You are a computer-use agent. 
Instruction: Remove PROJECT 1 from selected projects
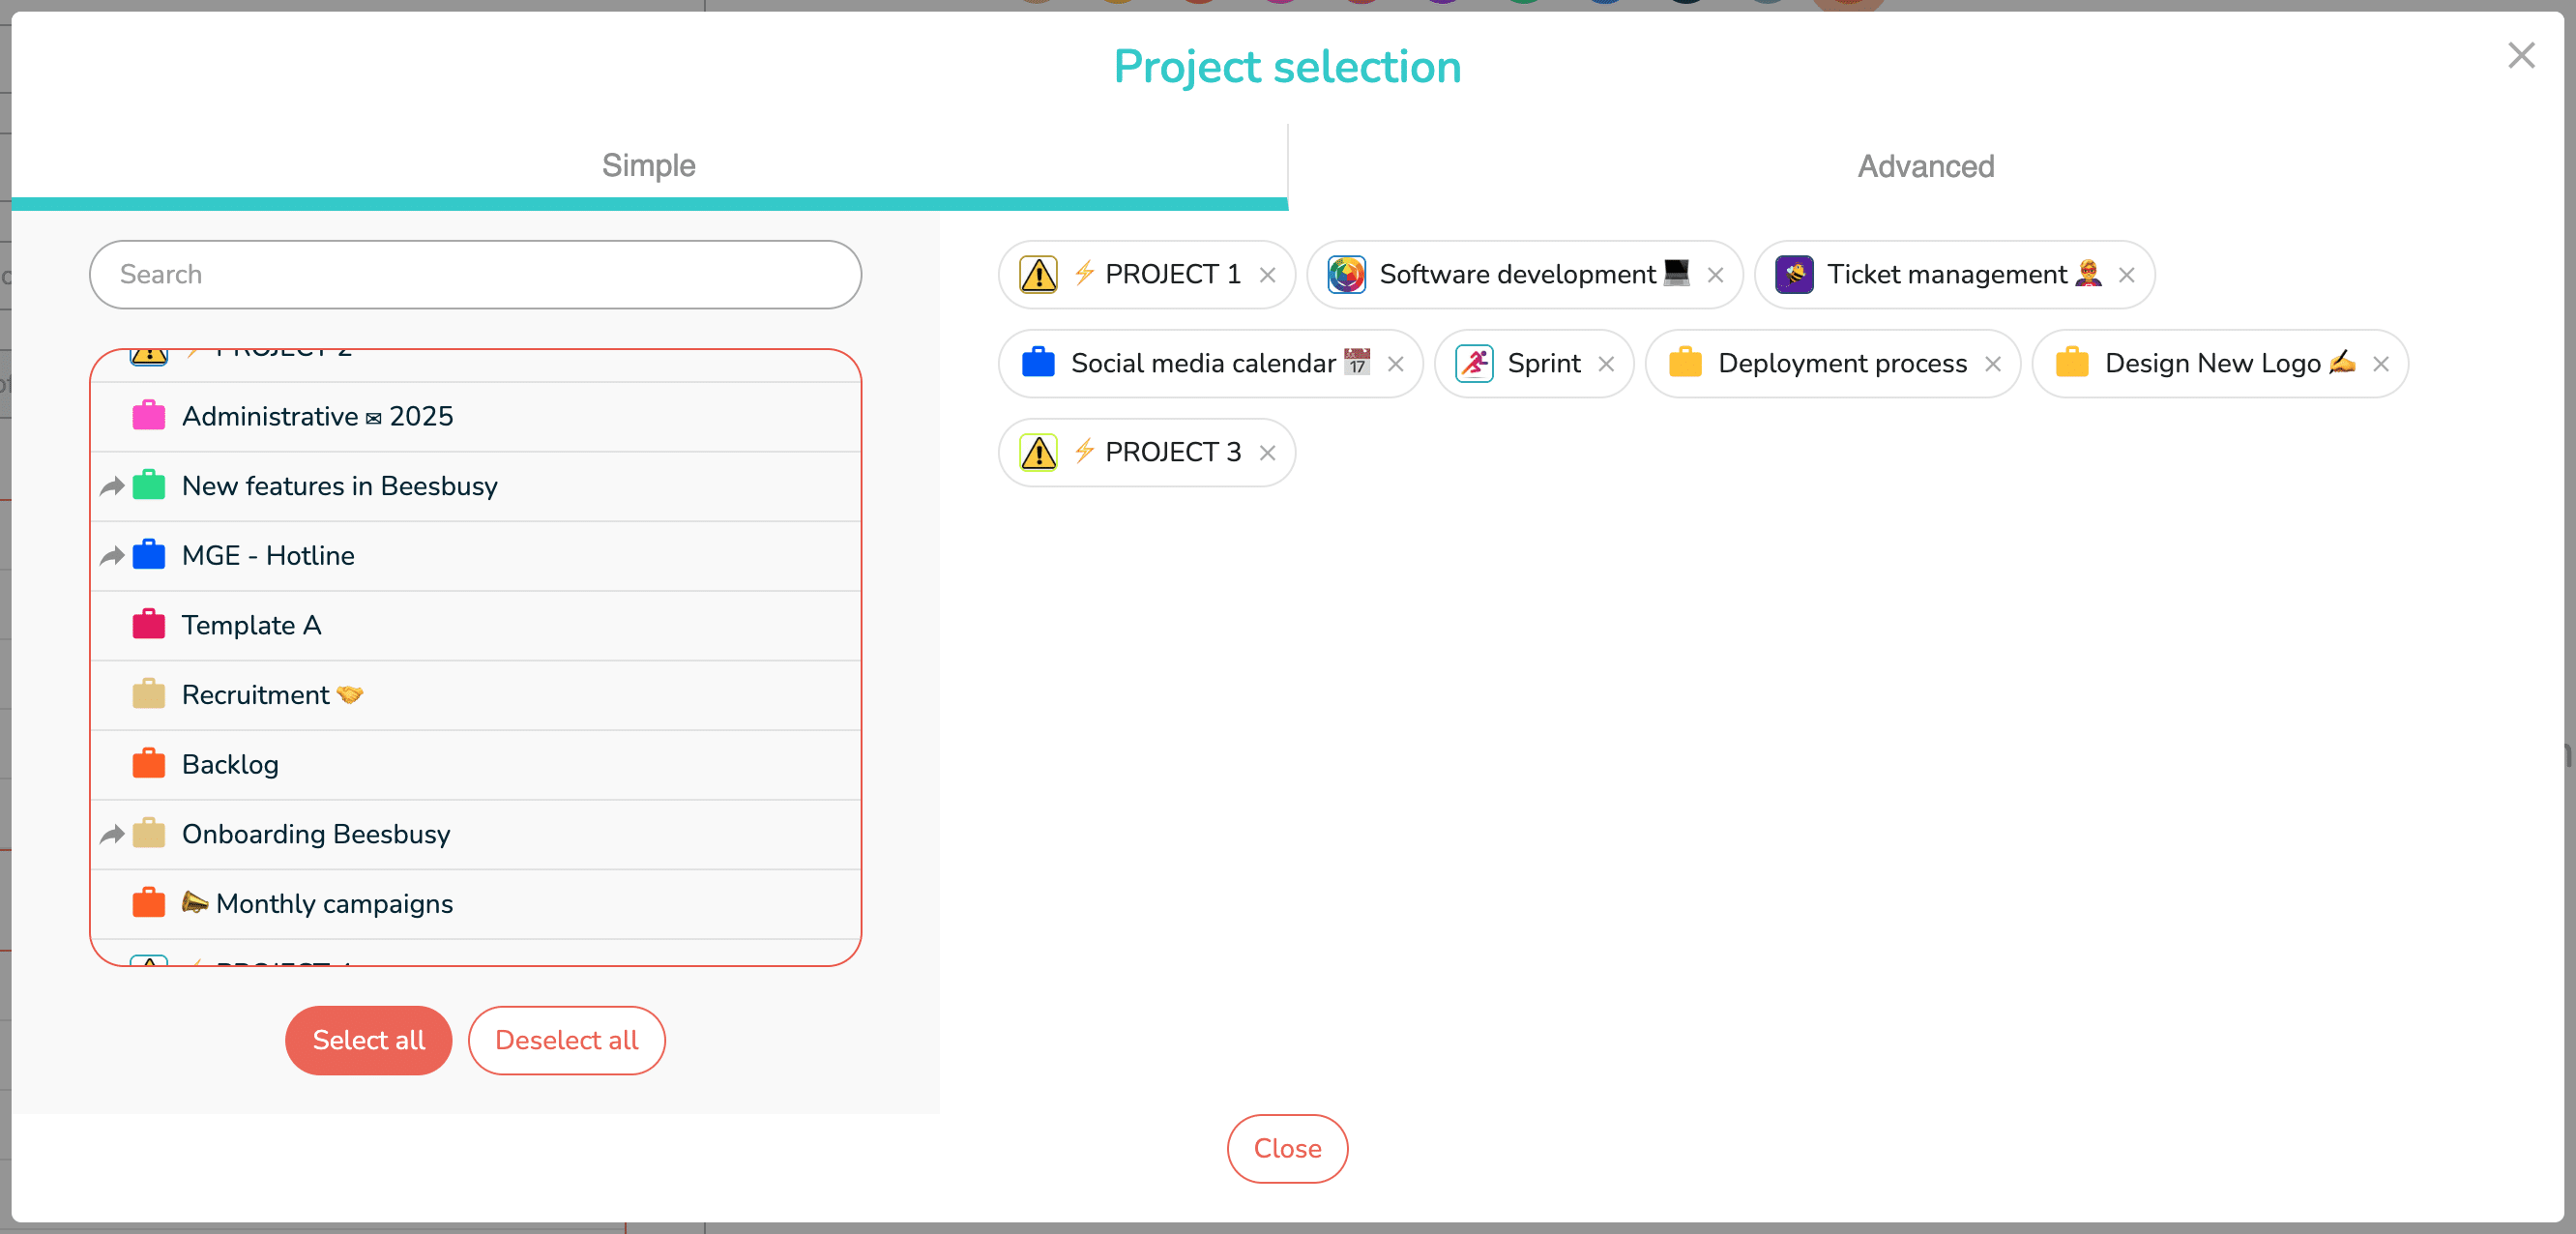coord(1267,275)
